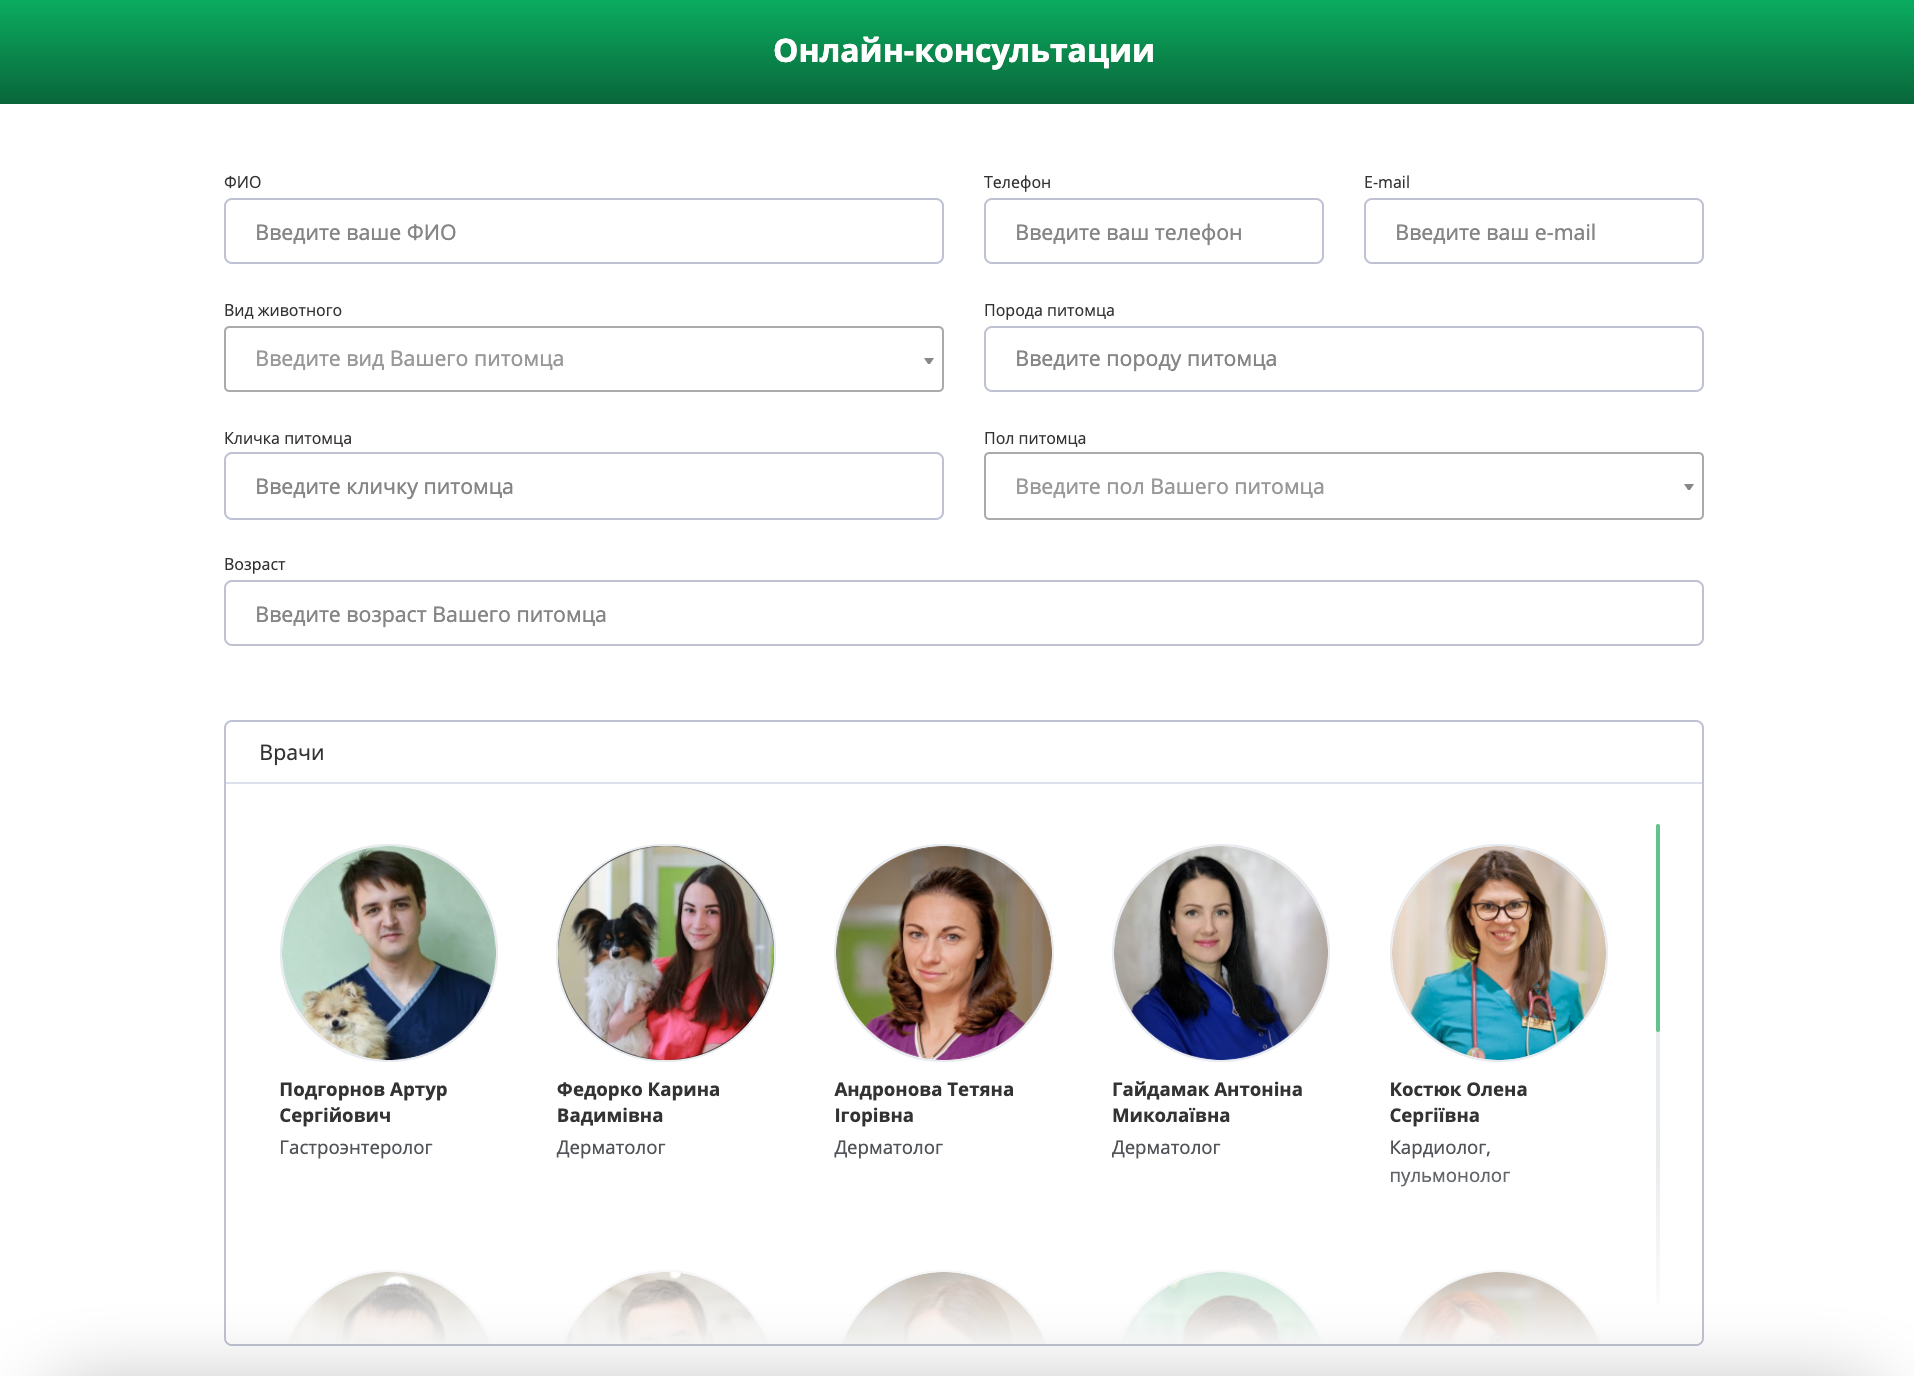The height and width of the screenshot is (1376, 1914).
Task: Click the E-mail input field
Action: (1534, 231)
